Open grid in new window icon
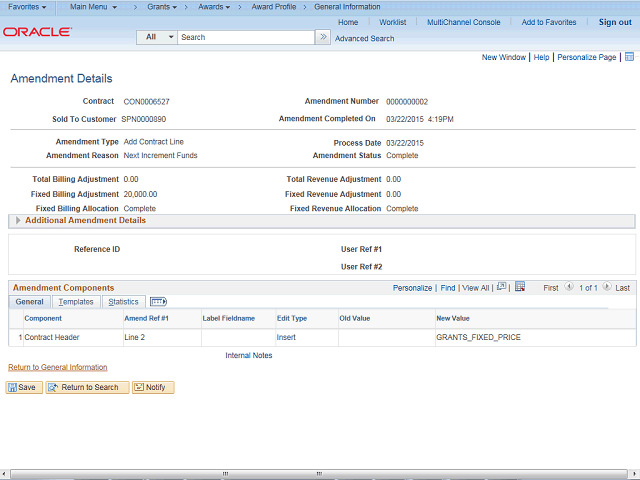640x480 pixels. click(x=502, y=287)
